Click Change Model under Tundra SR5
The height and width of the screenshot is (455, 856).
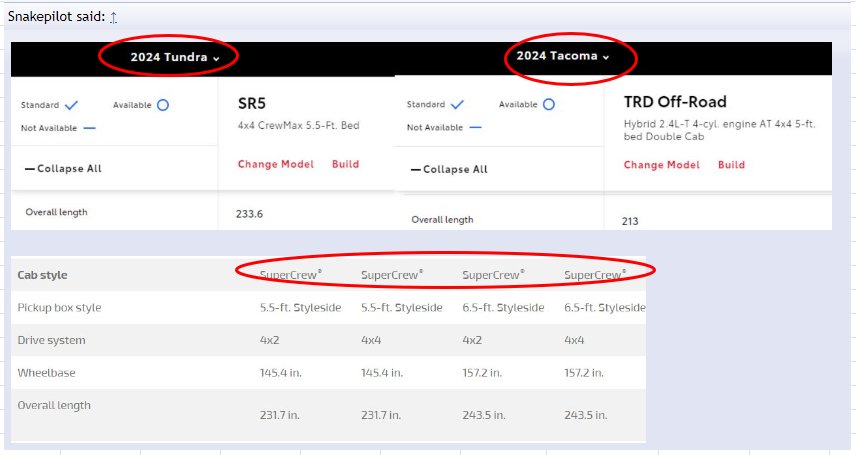[x=276, y=164]
